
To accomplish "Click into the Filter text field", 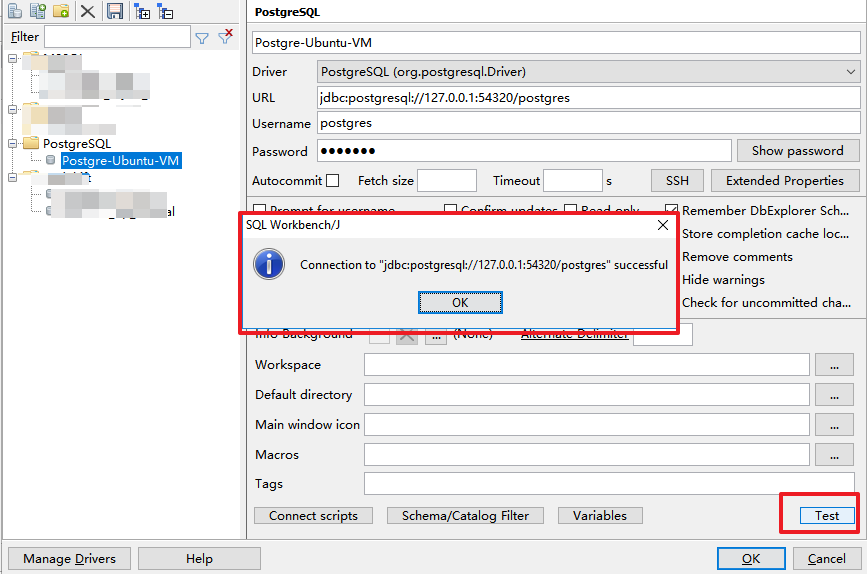I will click(116, 37).
